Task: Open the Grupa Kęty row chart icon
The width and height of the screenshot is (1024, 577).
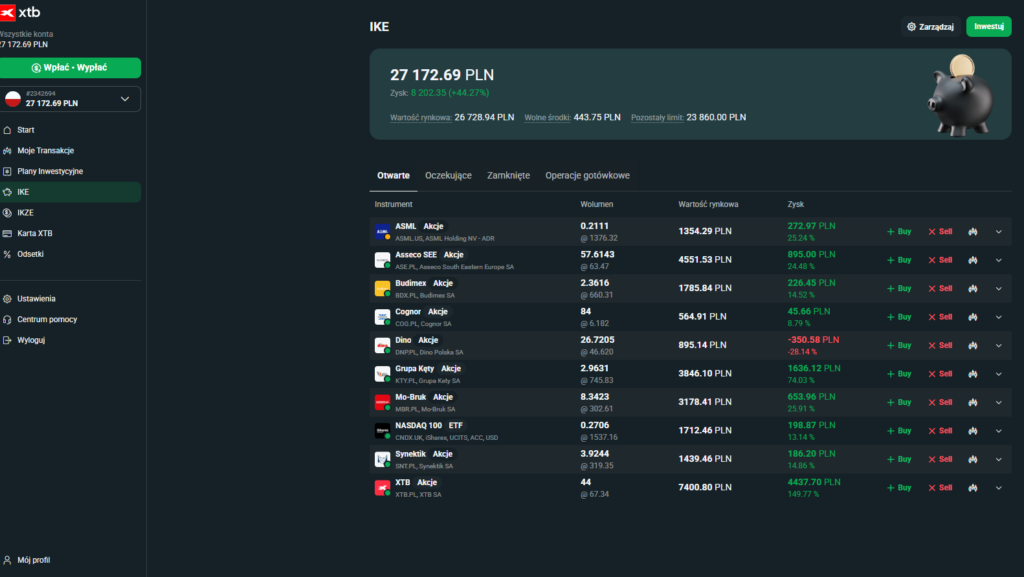Action: pos(972,374)
